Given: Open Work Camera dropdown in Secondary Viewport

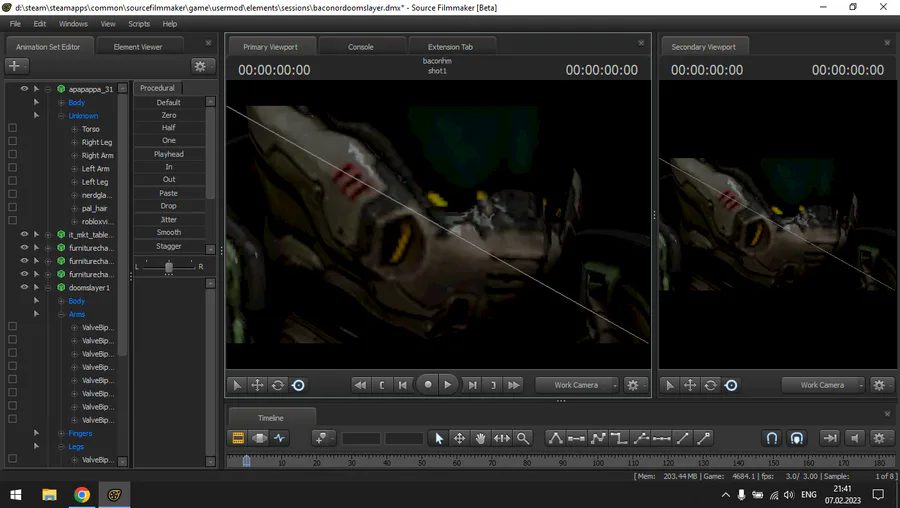Looking at the screenshot, I should click(x=823, y=385).
